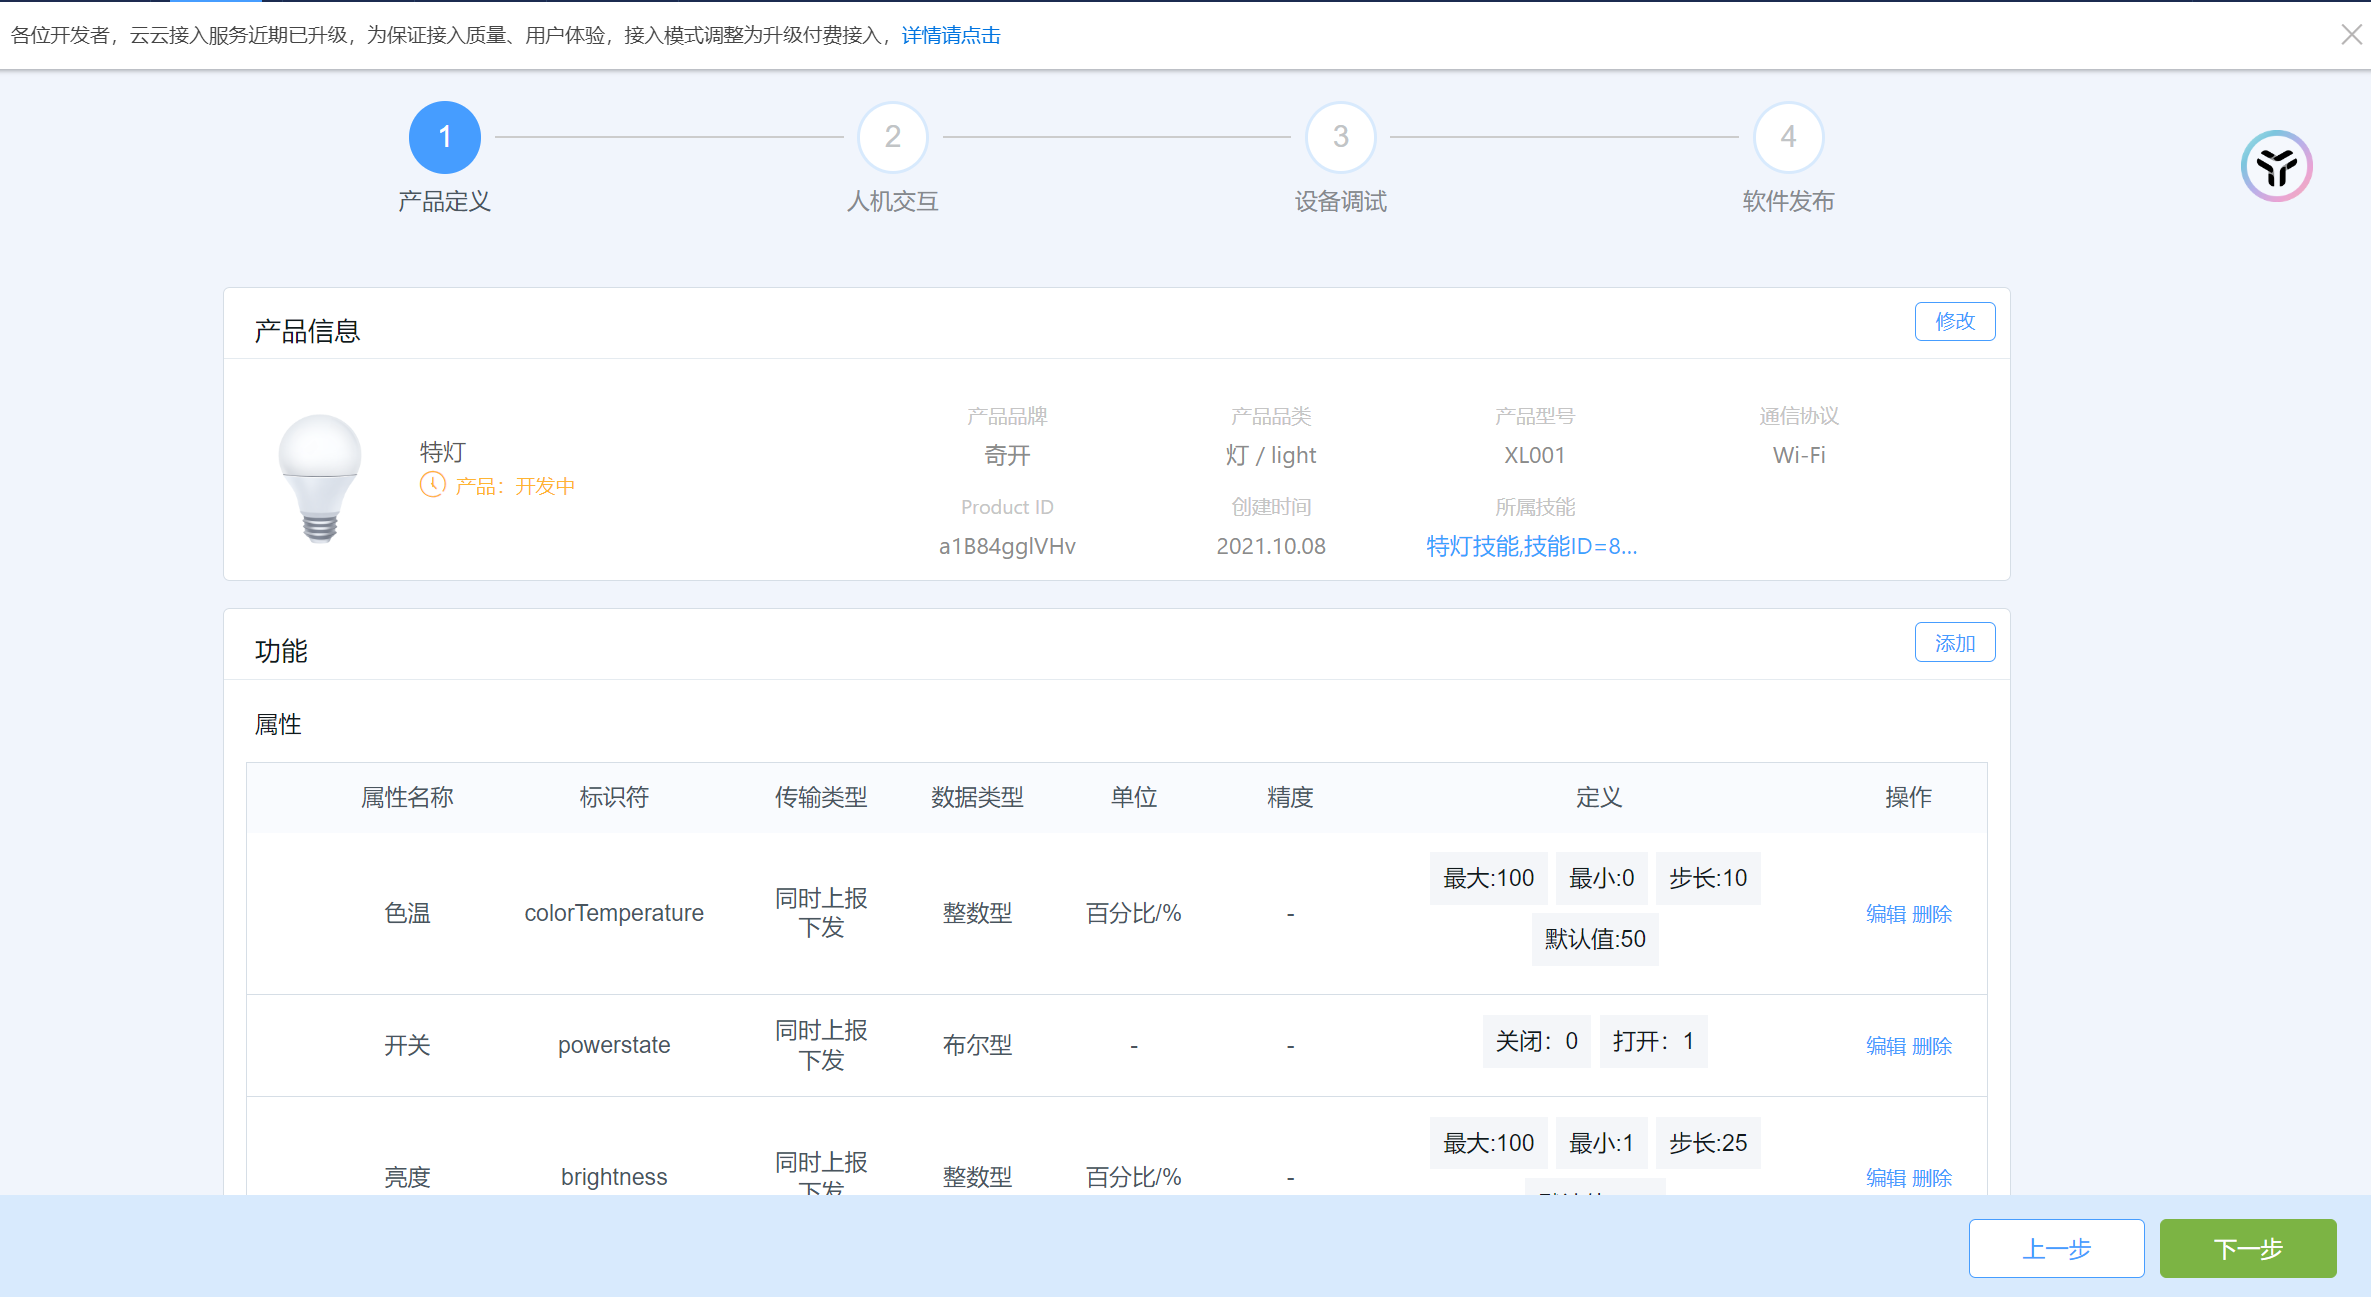Click the 灯 / light category value
2371x1297 pixels.
pos(1271,455)
